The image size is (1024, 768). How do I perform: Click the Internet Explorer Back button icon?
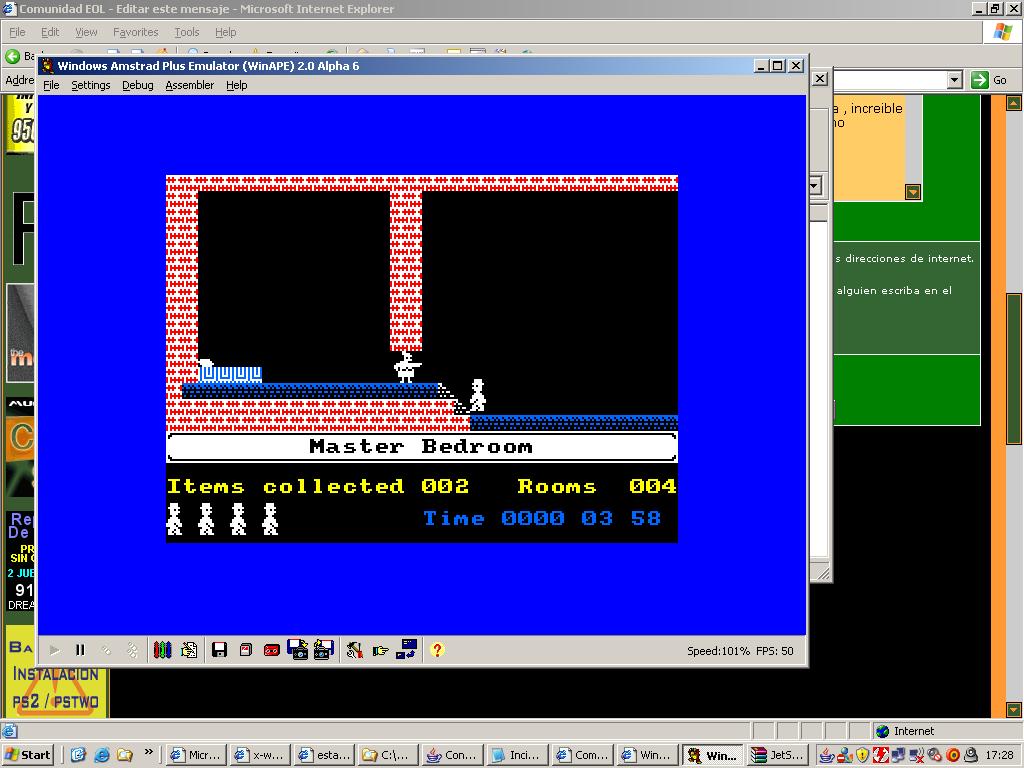12,56
